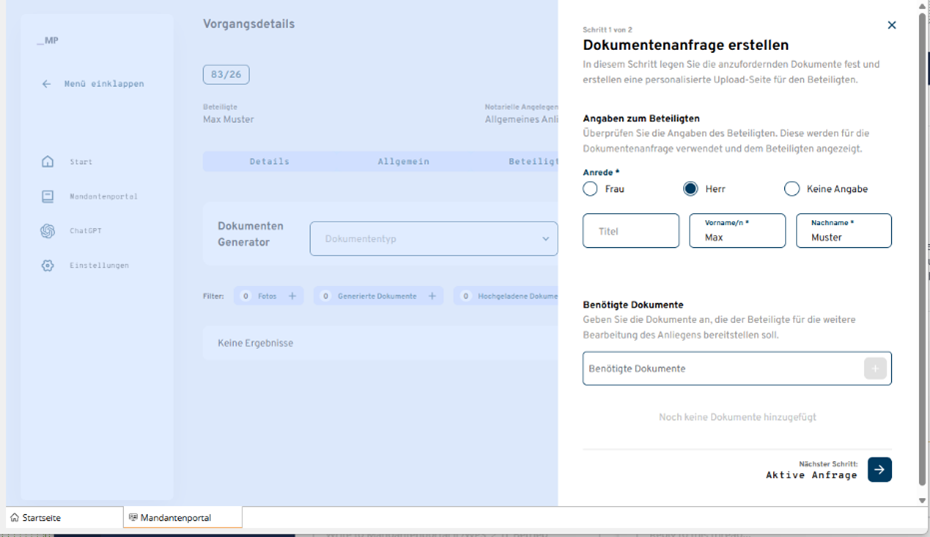
Task: Proceed with the next step arrow button
Action: click(880, 469)
